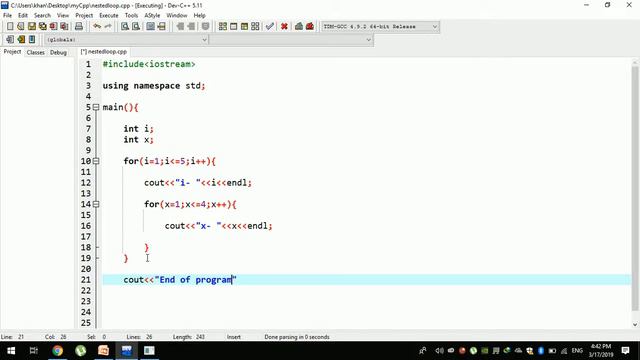
Task: Open the File menu
Action: pyautogui.click(x=7, y=16)
